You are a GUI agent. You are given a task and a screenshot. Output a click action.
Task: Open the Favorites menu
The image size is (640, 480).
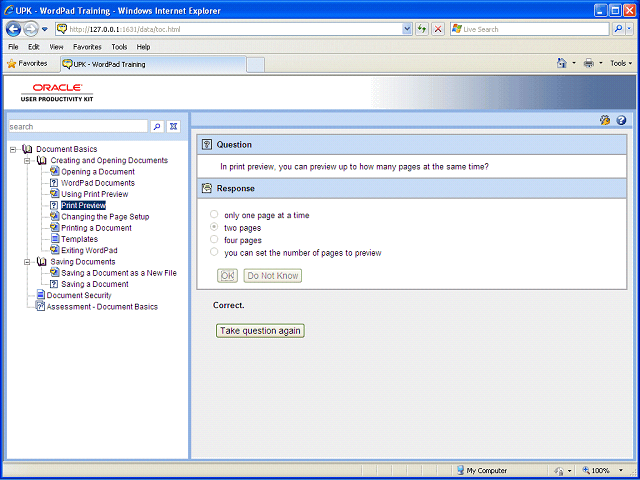tap(87, 47)
